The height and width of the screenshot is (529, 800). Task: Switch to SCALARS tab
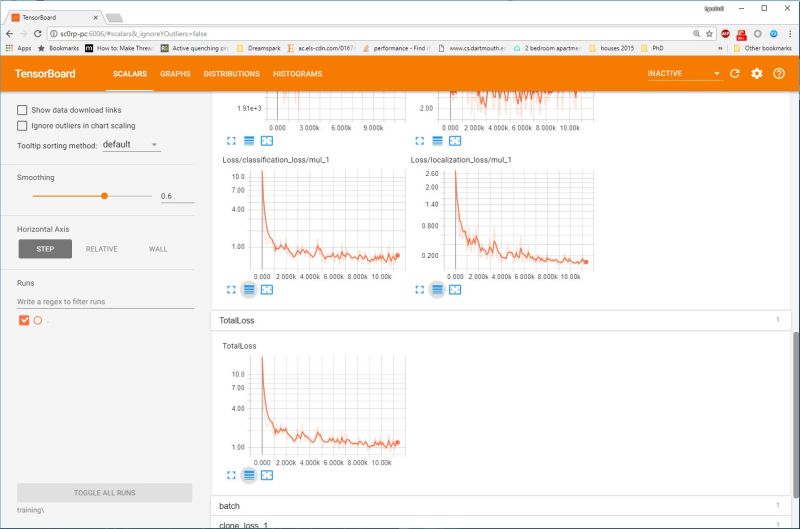pos(130,73)
